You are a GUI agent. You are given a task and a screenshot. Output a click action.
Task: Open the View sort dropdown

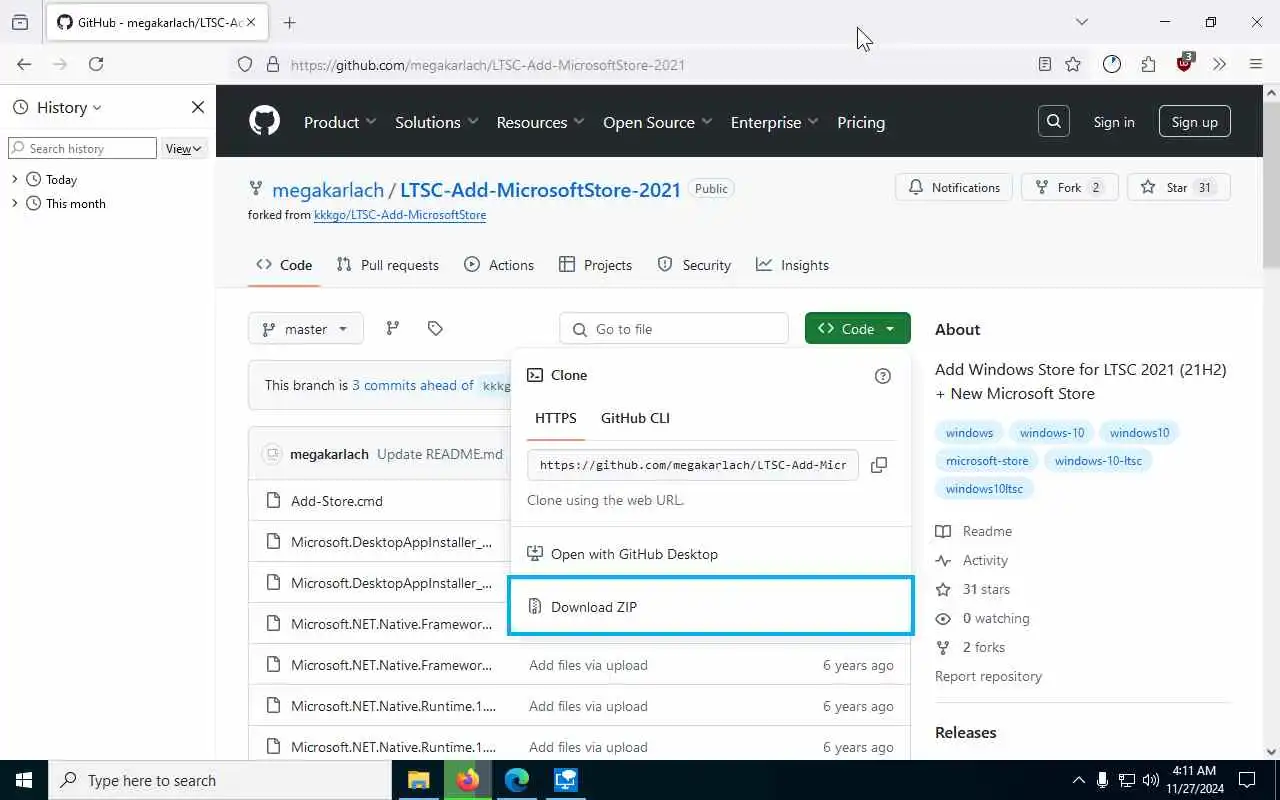[x=184, y=148]
